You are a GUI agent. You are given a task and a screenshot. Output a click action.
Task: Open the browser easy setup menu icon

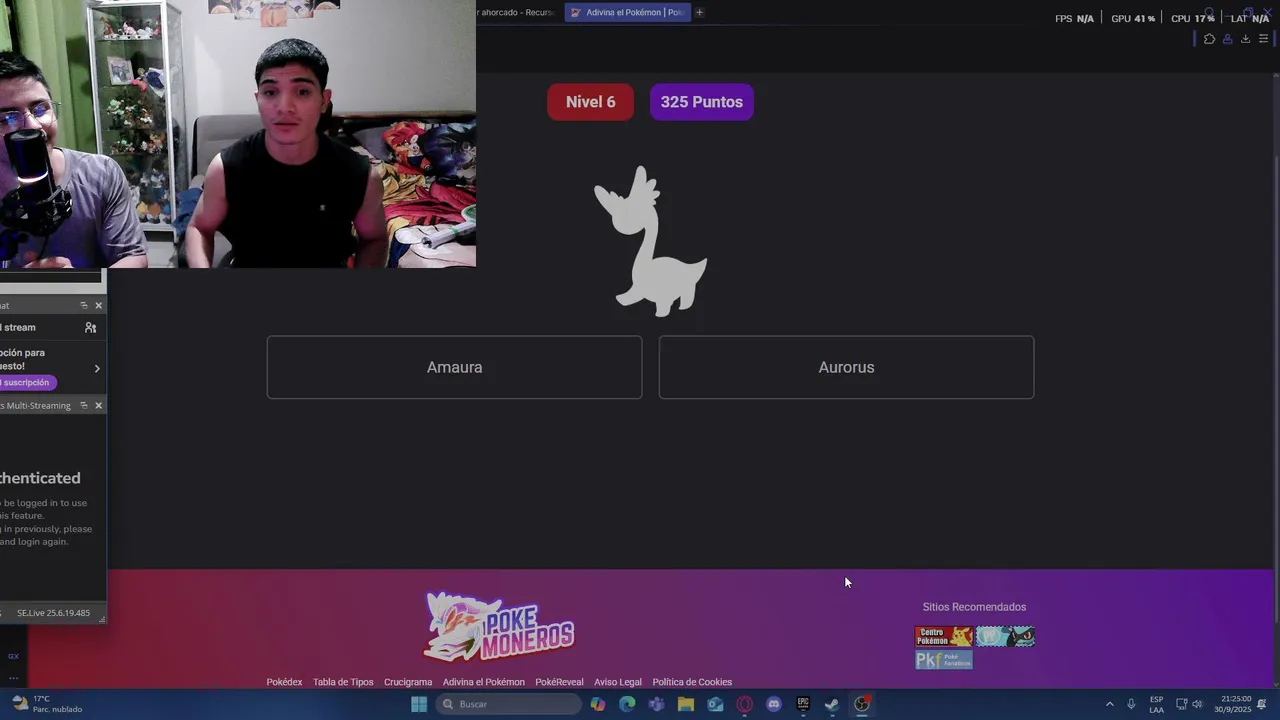[x=1263, y=39]
